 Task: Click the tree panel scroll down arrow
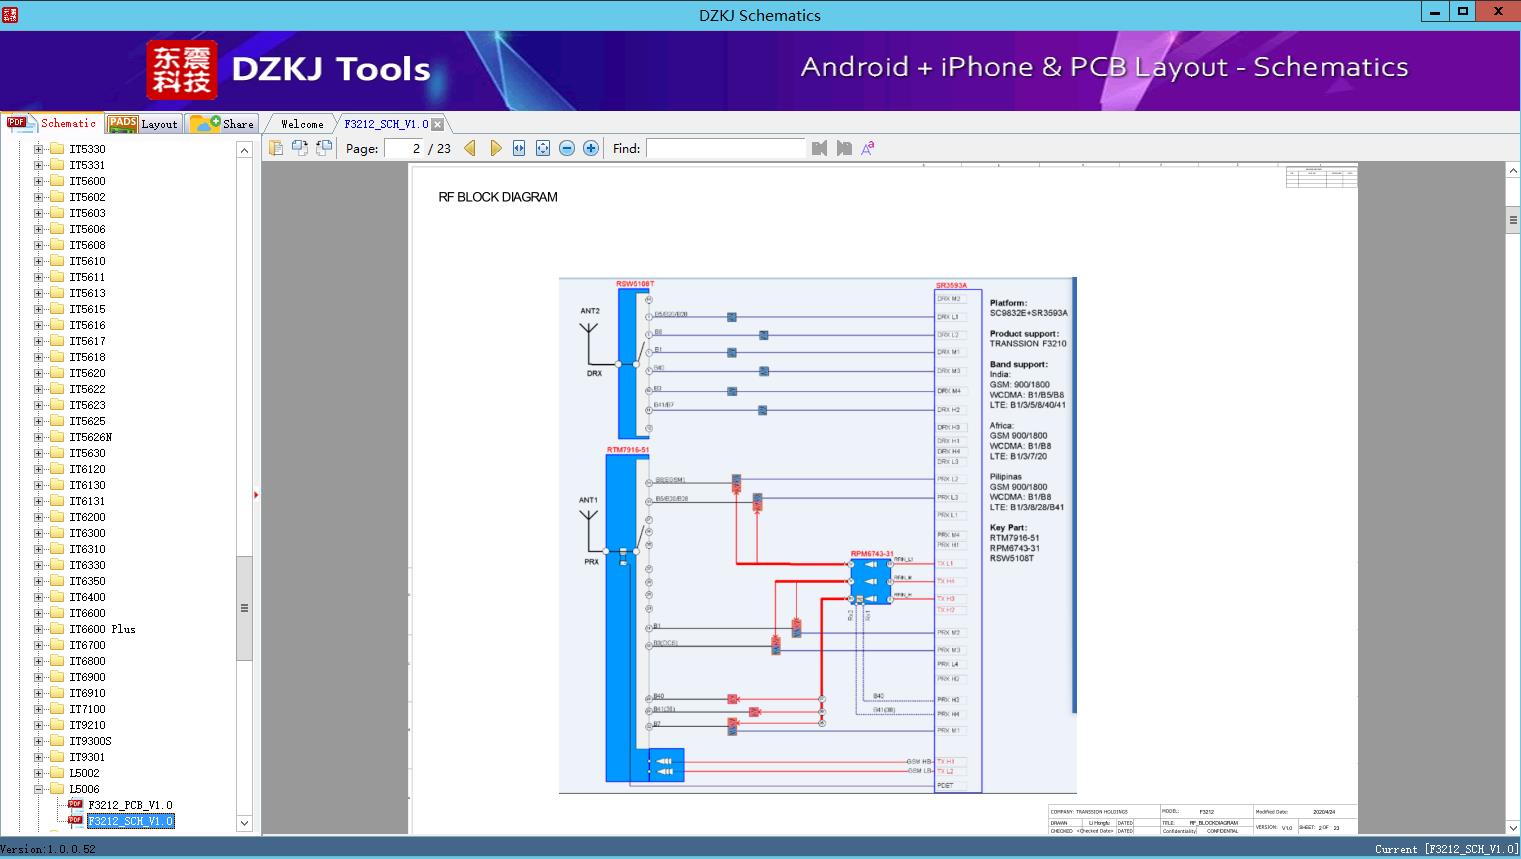(x=244, y=823)
